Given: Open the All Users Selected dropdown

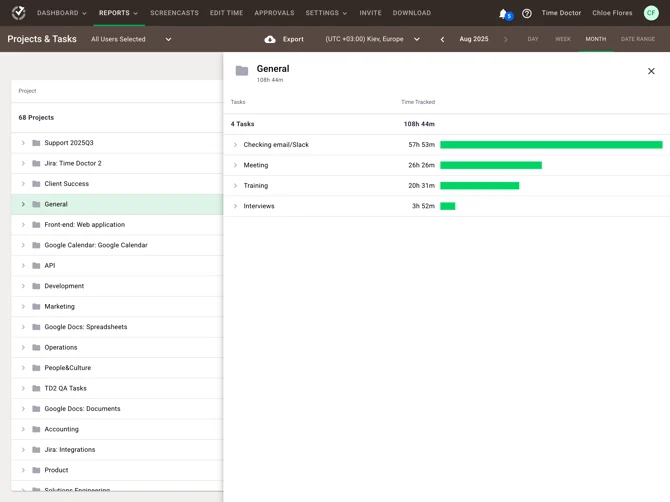Looking at the screenshot, I should pyautogui.click(x=132, y=39).
